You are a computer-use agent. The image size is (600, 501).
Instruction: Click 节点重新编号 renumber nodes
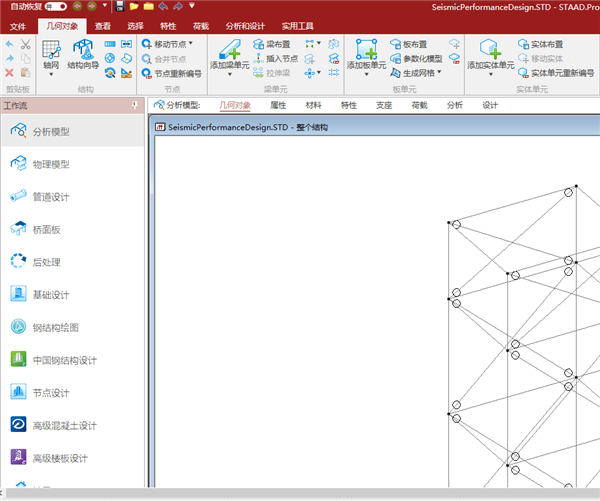(x=171, y=73)
